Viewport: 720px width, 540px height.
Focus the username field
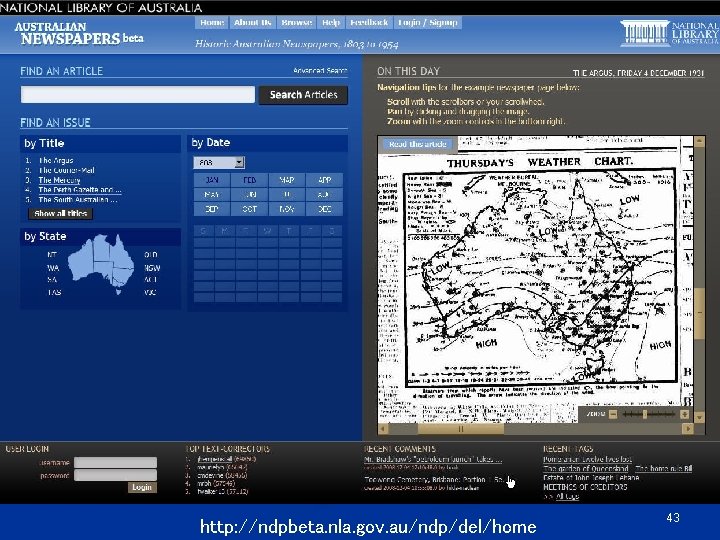pyautogui.click(x=115, y=462)
